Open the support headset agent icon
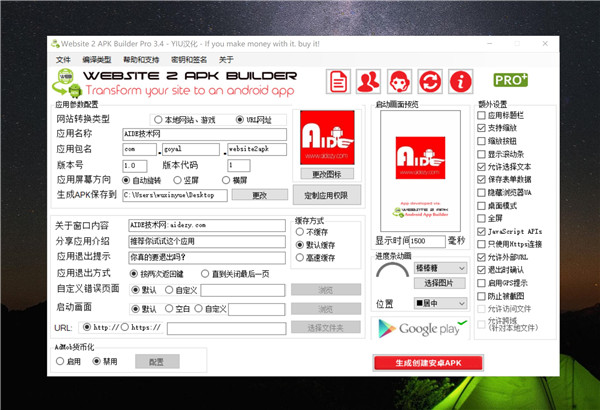The height and width of the screenshot is (410, 600). (399, 81)
